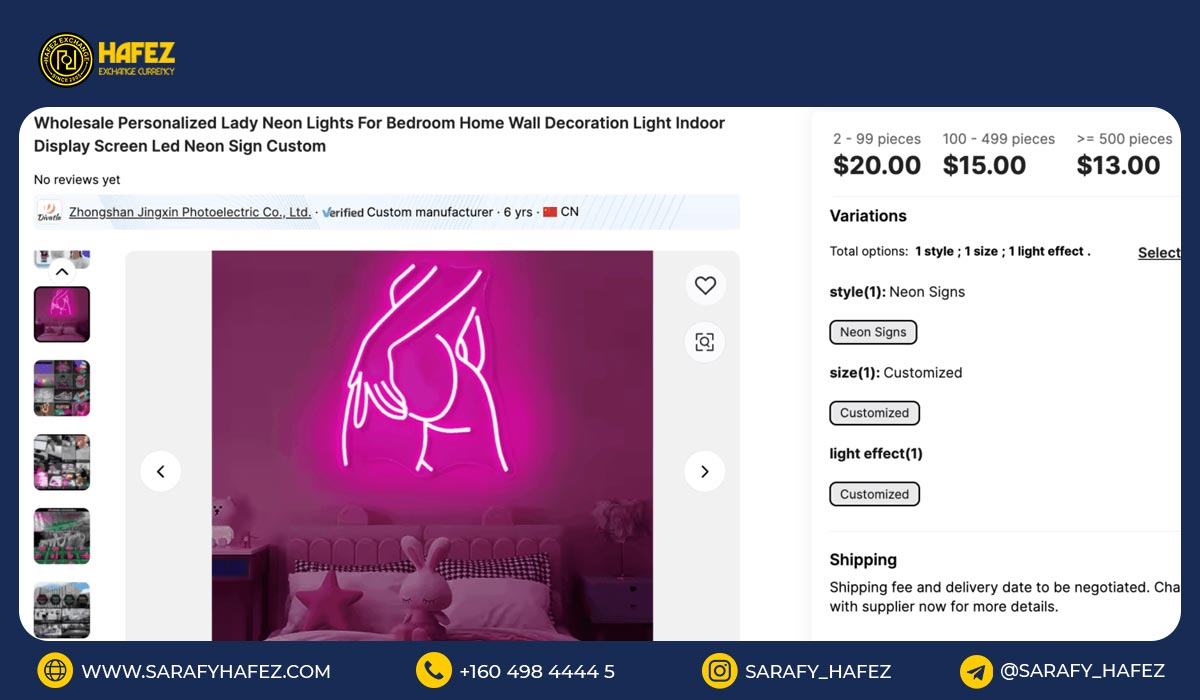Click the Select variations link
Image resolution: width=1200 pixels, height=700 pixels.
(x=1159, y=253)
